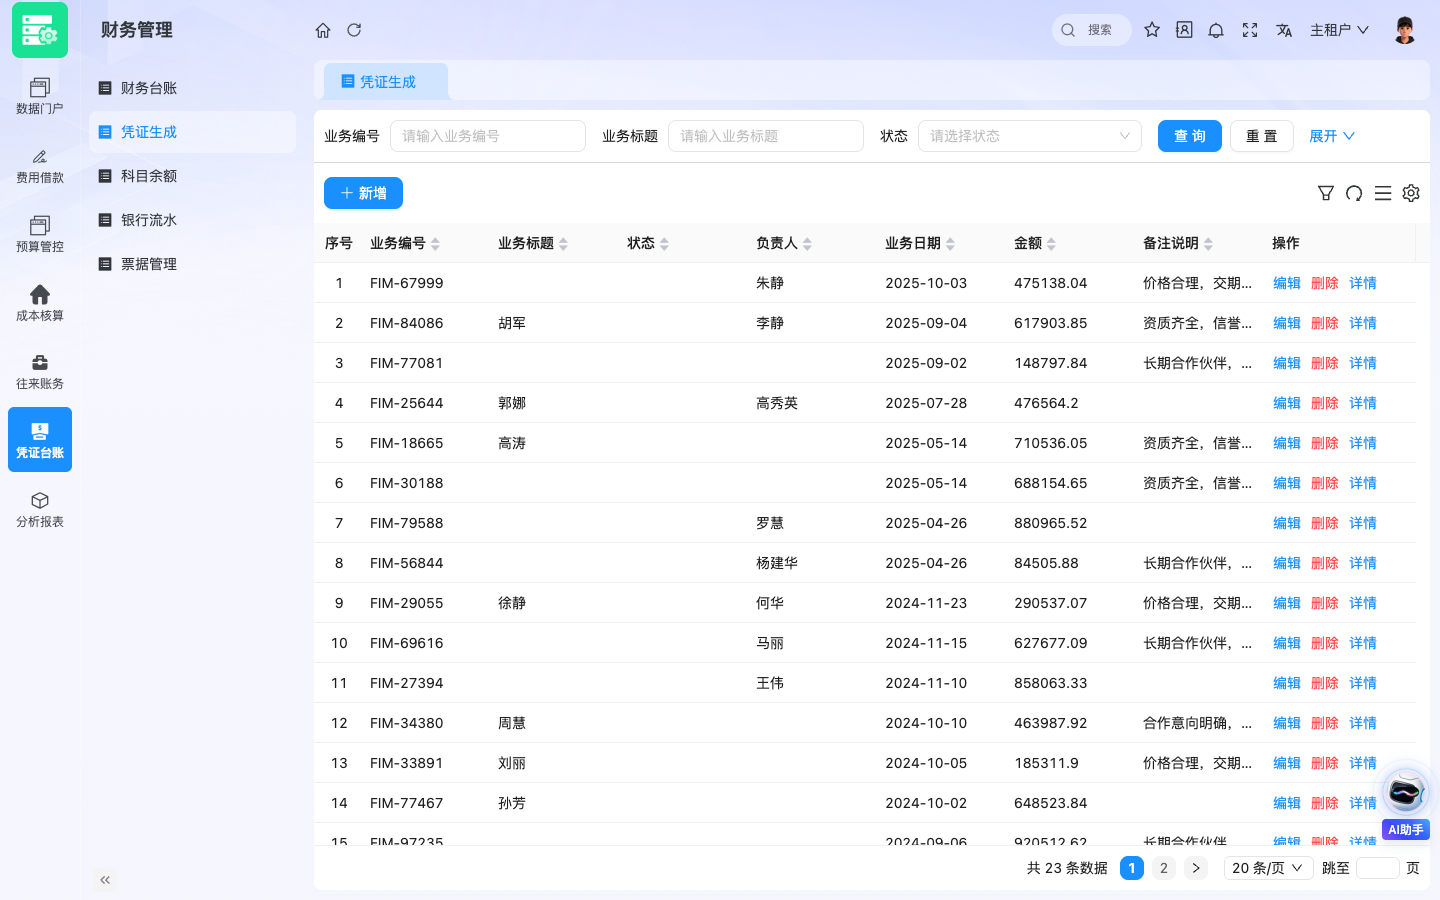The image size is (1440, 900).
Task: Click the 业务标题 input field
Action: 766,136
